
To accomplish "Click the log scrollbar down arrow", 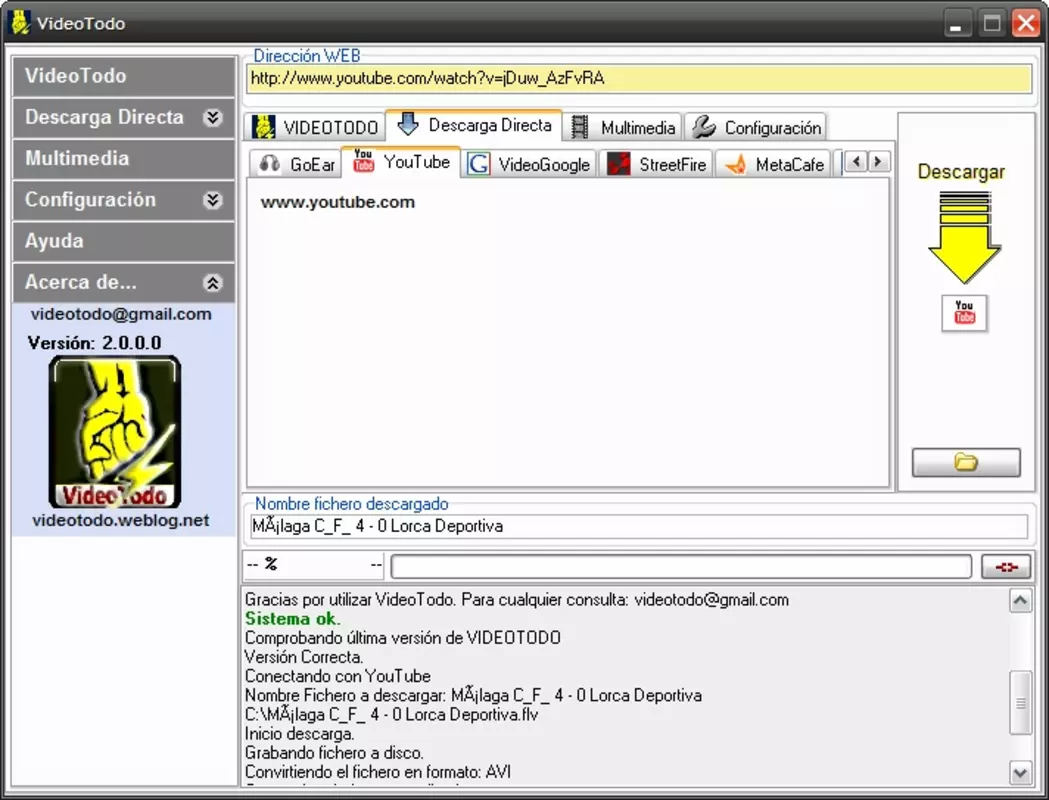I will (1020, 773).
